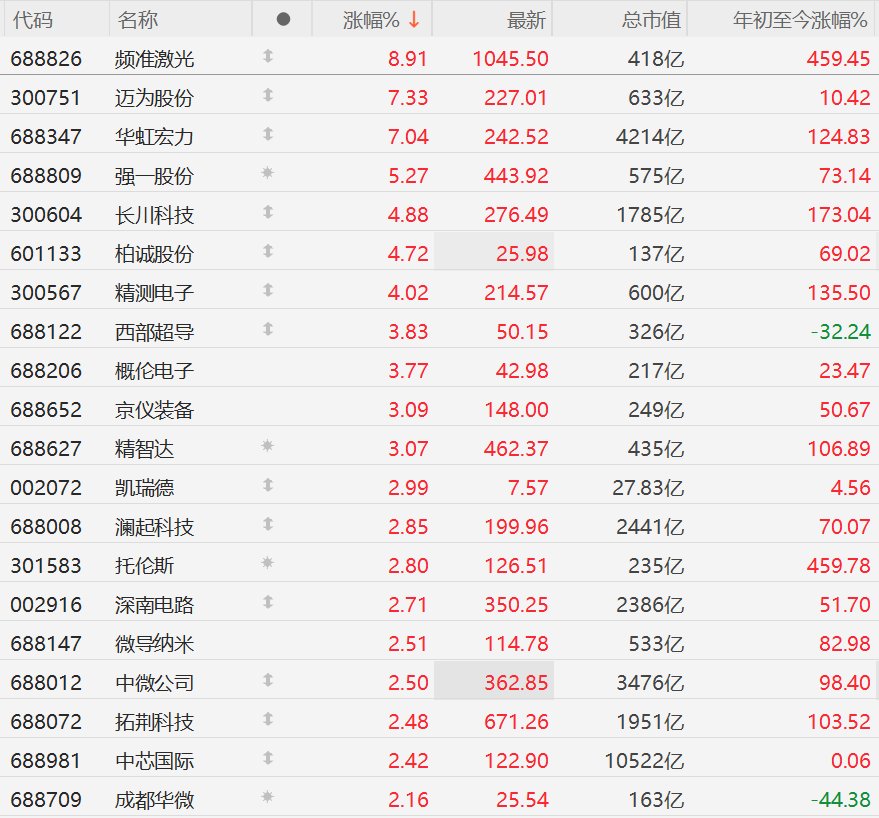The image size is (879, 818).
Task: Select stock code 002916
Action: click(46, 605)
